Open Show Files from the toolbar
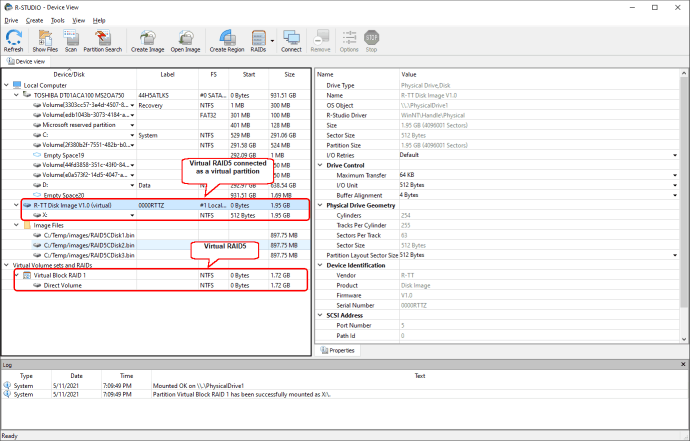This screenshot has height=441, width=690. pyautogui.click(x=45, y=40)
